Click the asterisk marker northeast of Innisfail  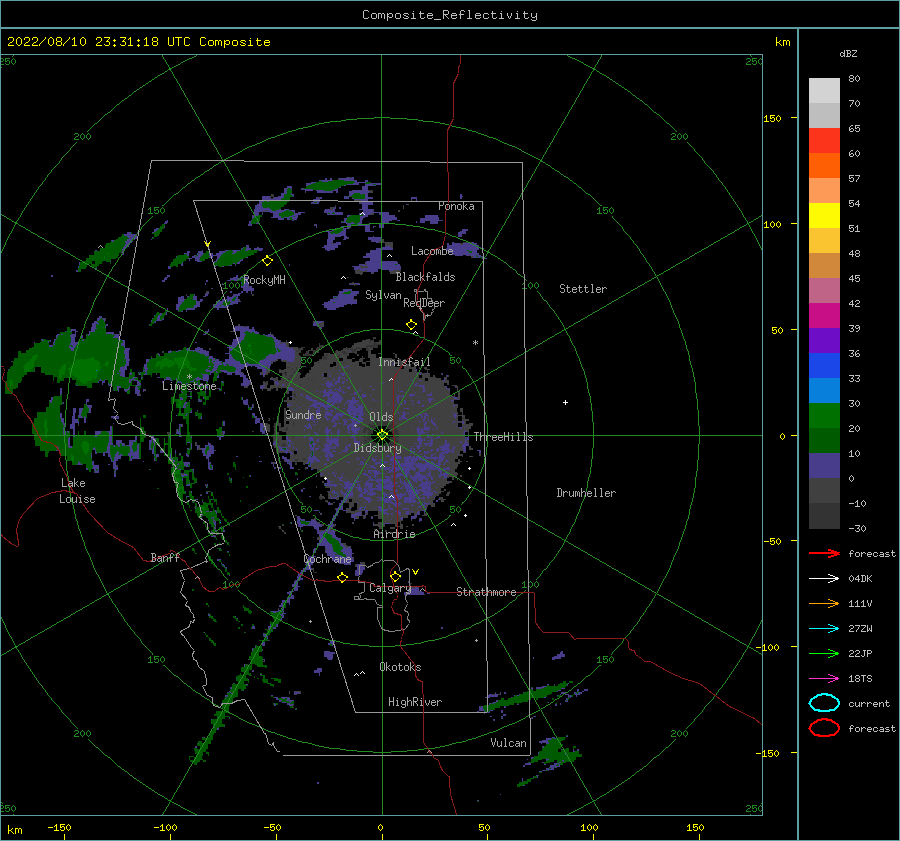point(475,343)
